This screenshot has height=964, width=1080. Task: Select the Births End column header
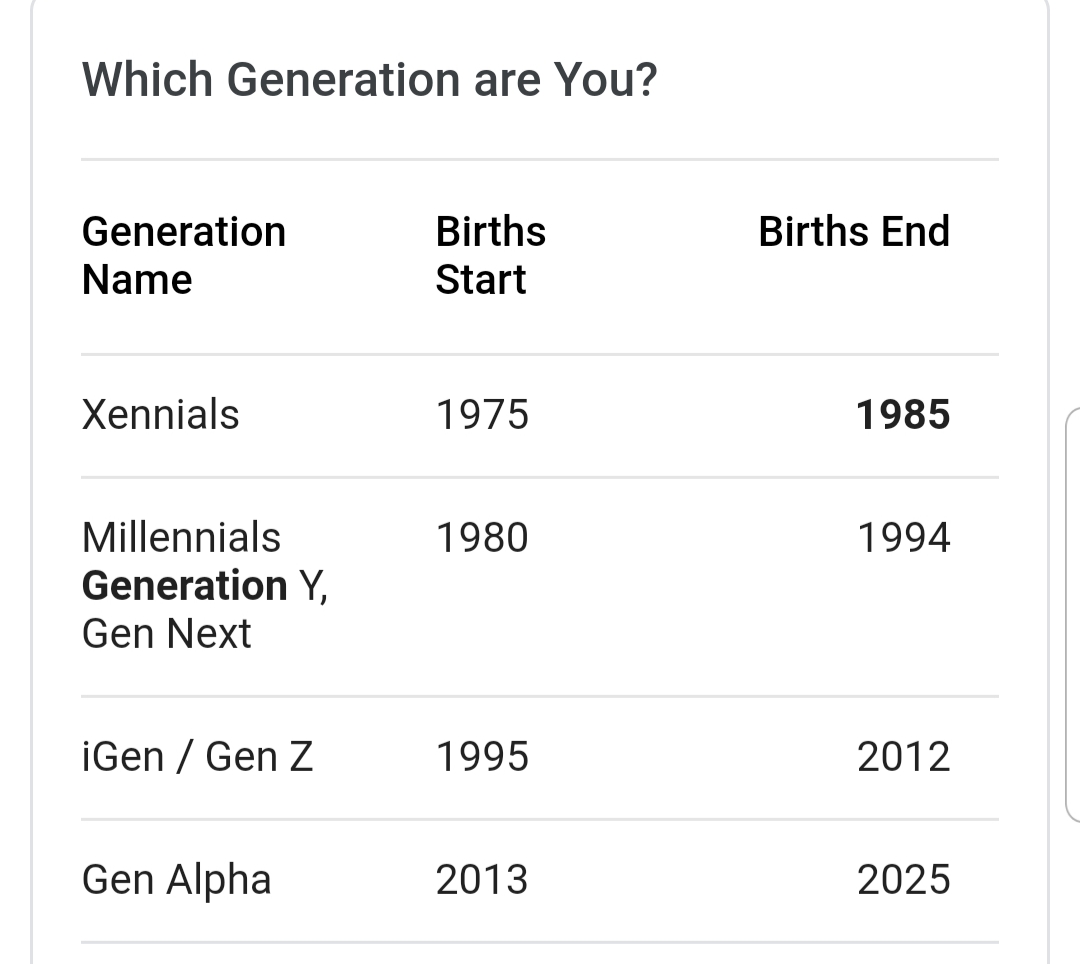click(854, 231)
